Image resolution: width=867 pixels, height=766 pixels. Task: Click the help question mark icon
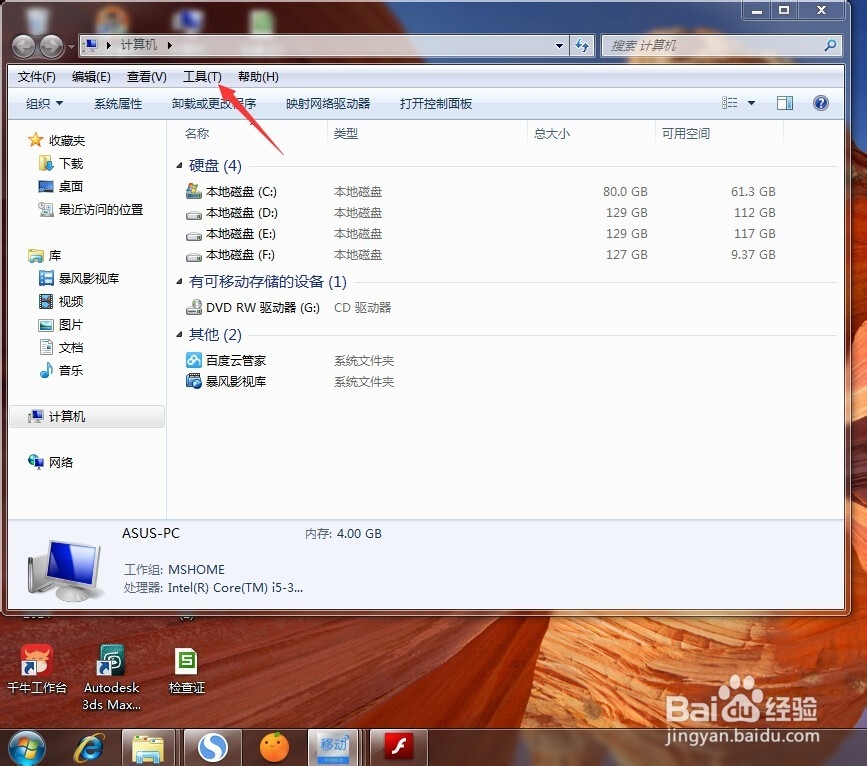point(821,103)
